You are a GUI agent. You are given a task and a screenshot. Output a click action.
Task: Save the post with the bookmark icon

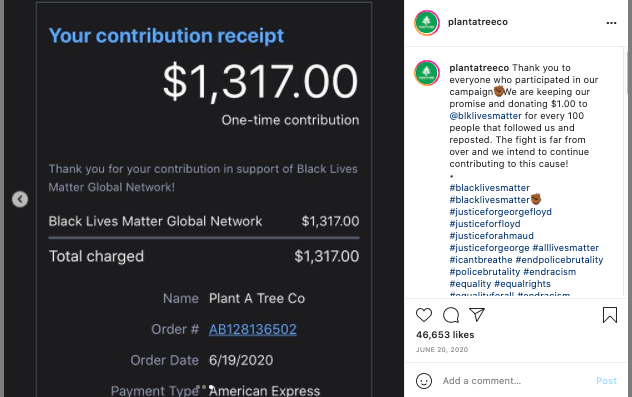coord(609,315)
